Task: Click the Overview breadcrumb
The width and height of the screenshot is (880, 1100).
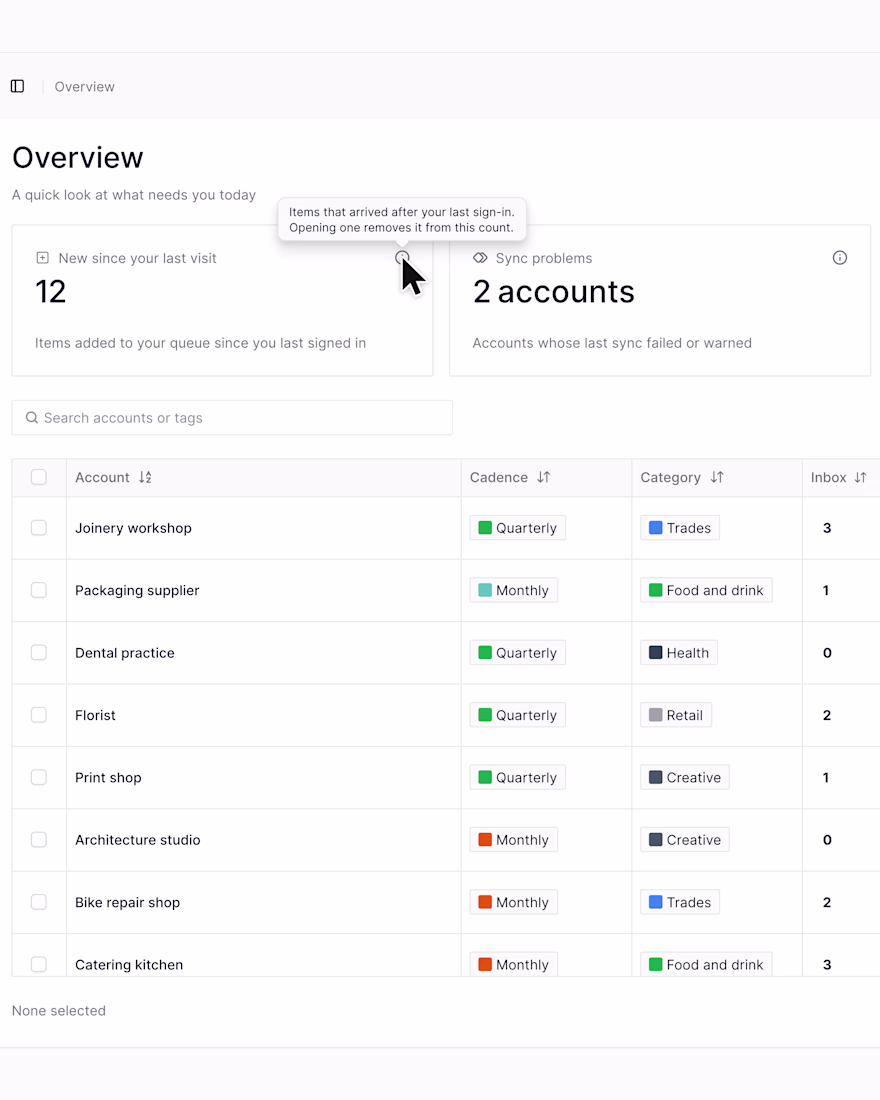Action: click(x=84, y=86)
